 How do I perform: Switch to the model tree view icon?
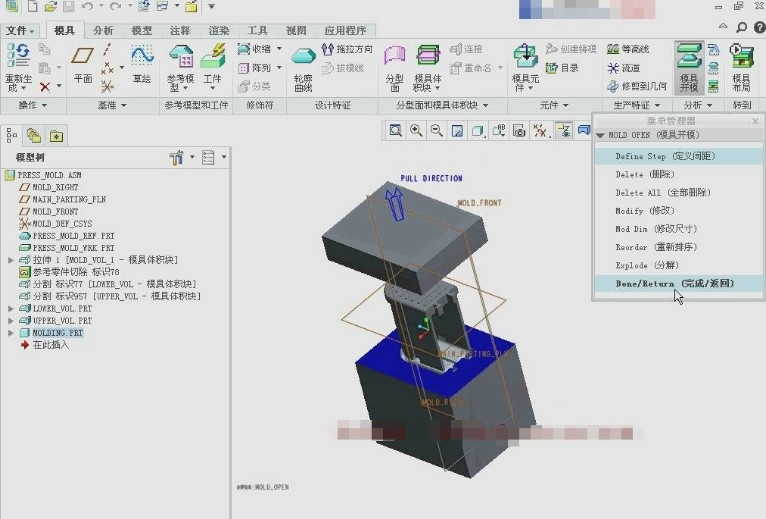pyautogui.click(x=12, y=135)
